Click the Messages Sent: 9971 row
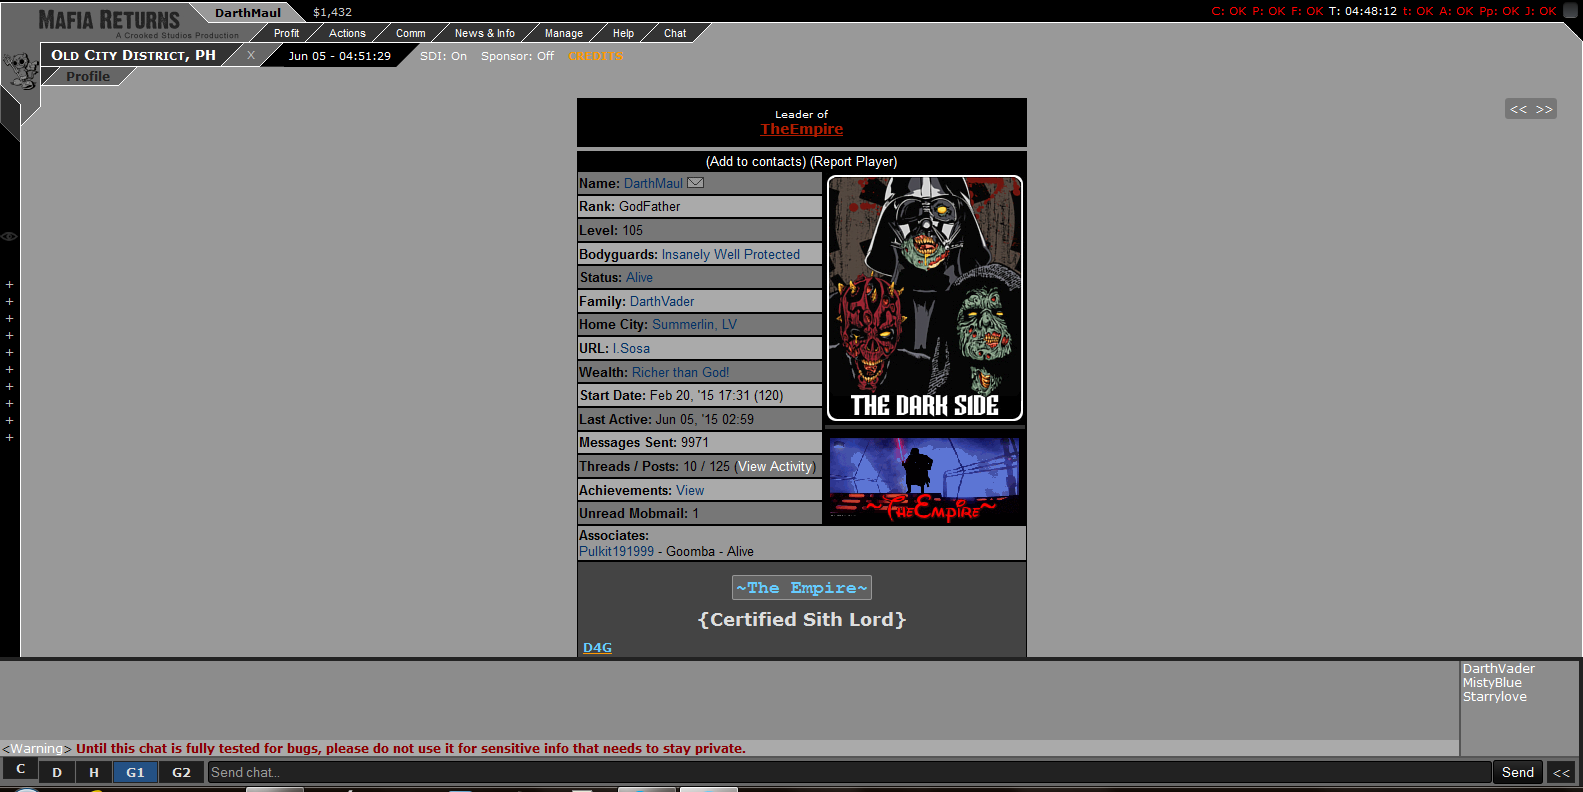The image size is (1583, 792). tap(699, 442)
